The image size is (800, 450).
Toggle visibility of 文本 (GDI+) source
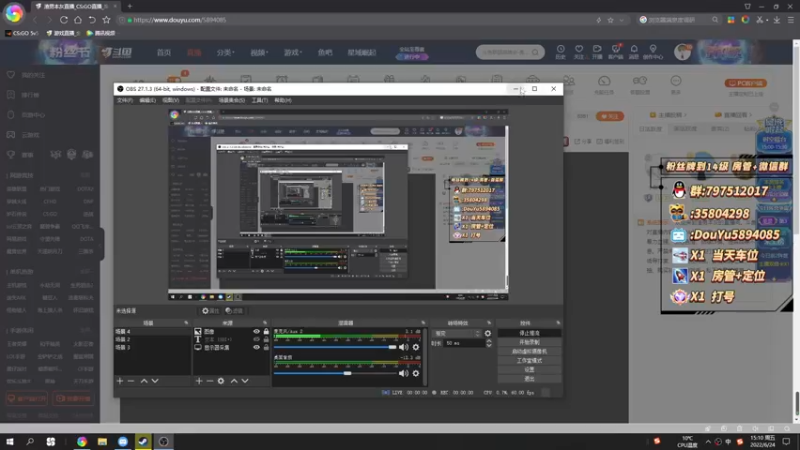click(256, 339)
